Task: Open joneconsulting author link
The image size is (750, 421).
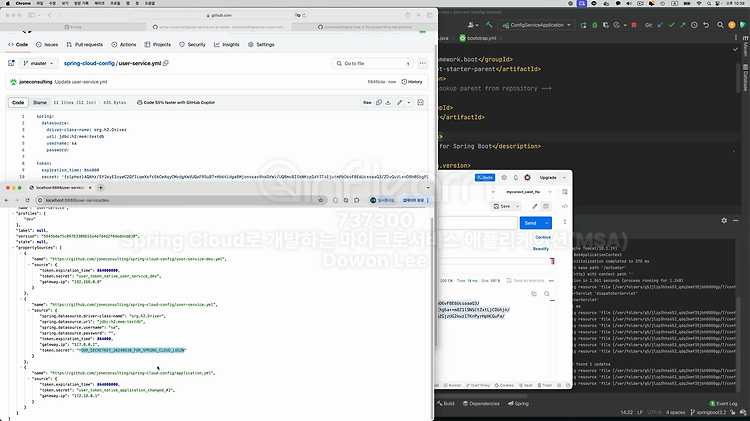Action: (35, 82)
